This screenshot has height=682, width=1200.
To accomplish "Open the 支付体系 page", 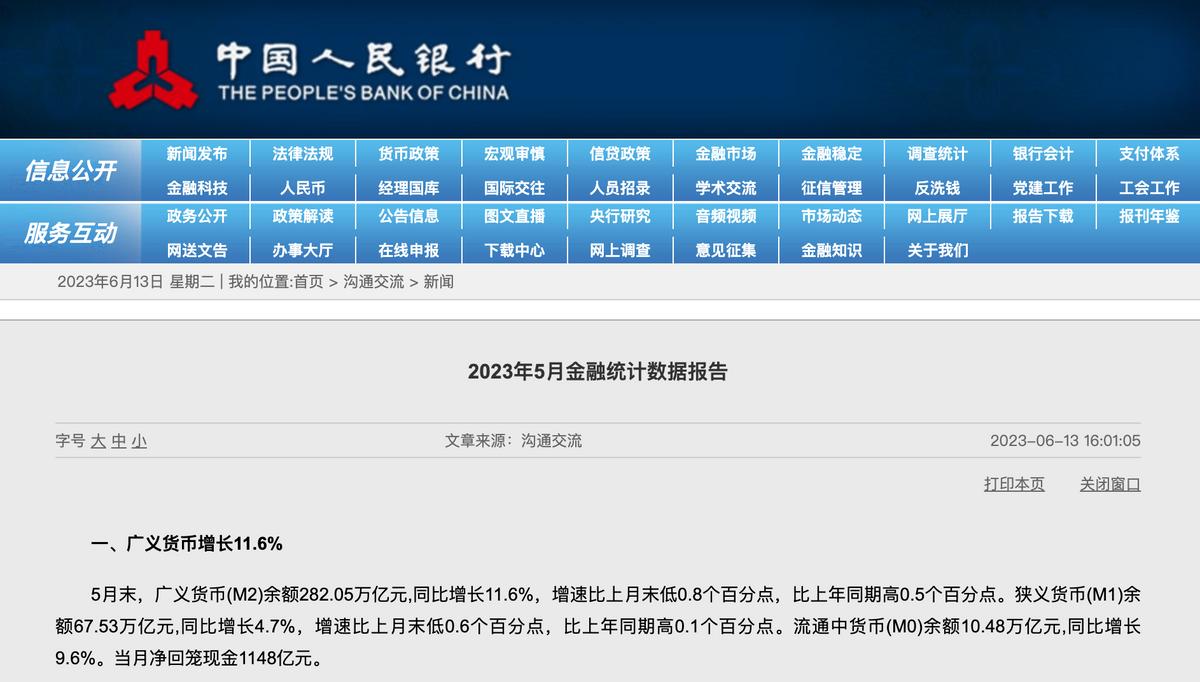I will (x=1148, y=154).
